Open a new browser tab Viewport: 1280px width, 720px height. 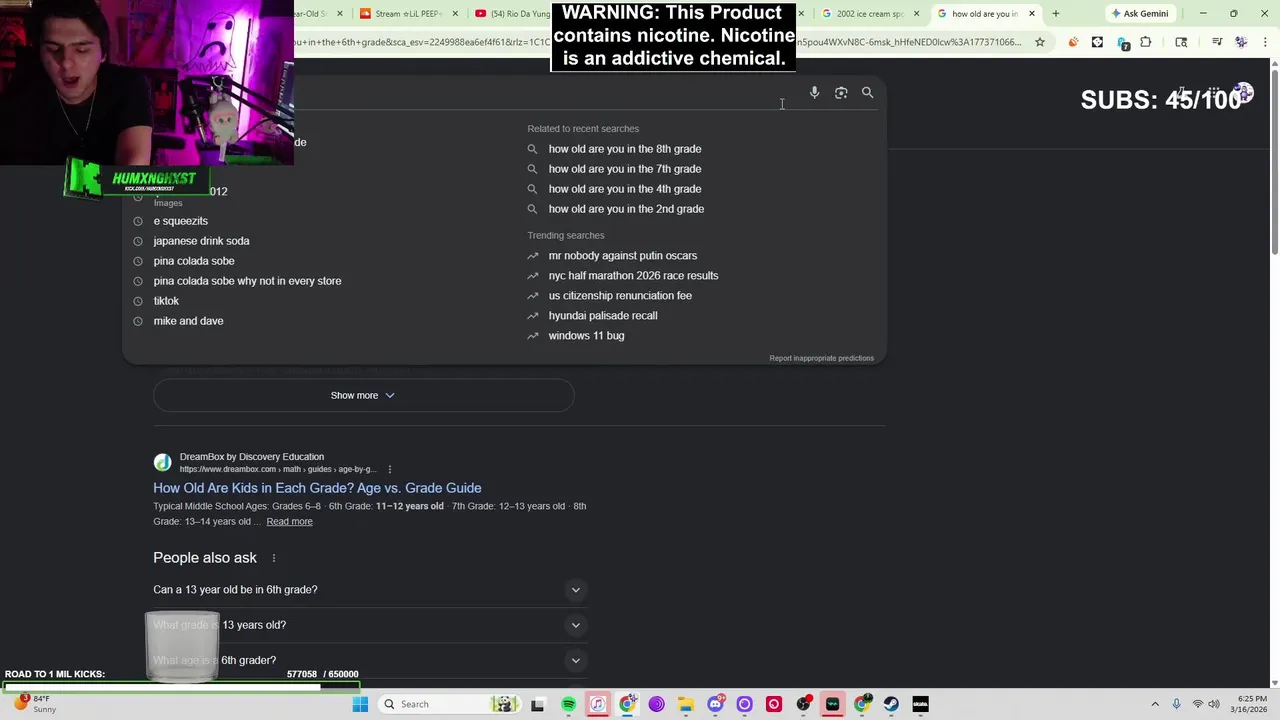point(1055,14)
